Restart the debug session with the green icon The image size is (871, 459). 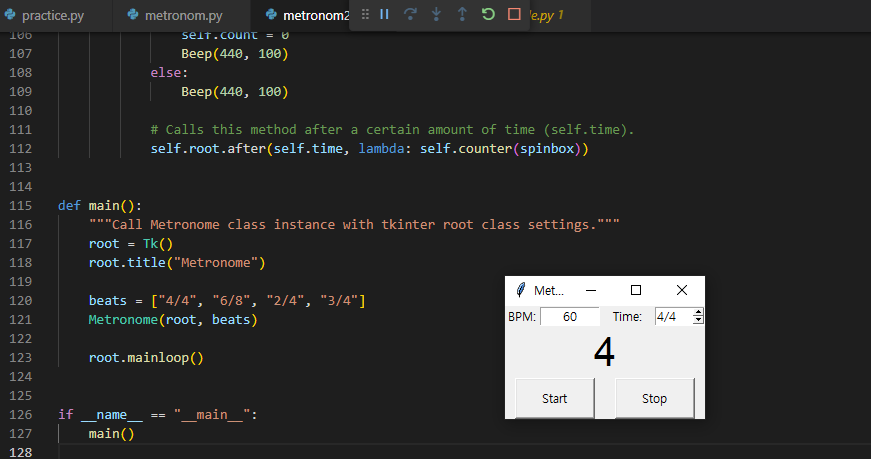coord(488,15)
